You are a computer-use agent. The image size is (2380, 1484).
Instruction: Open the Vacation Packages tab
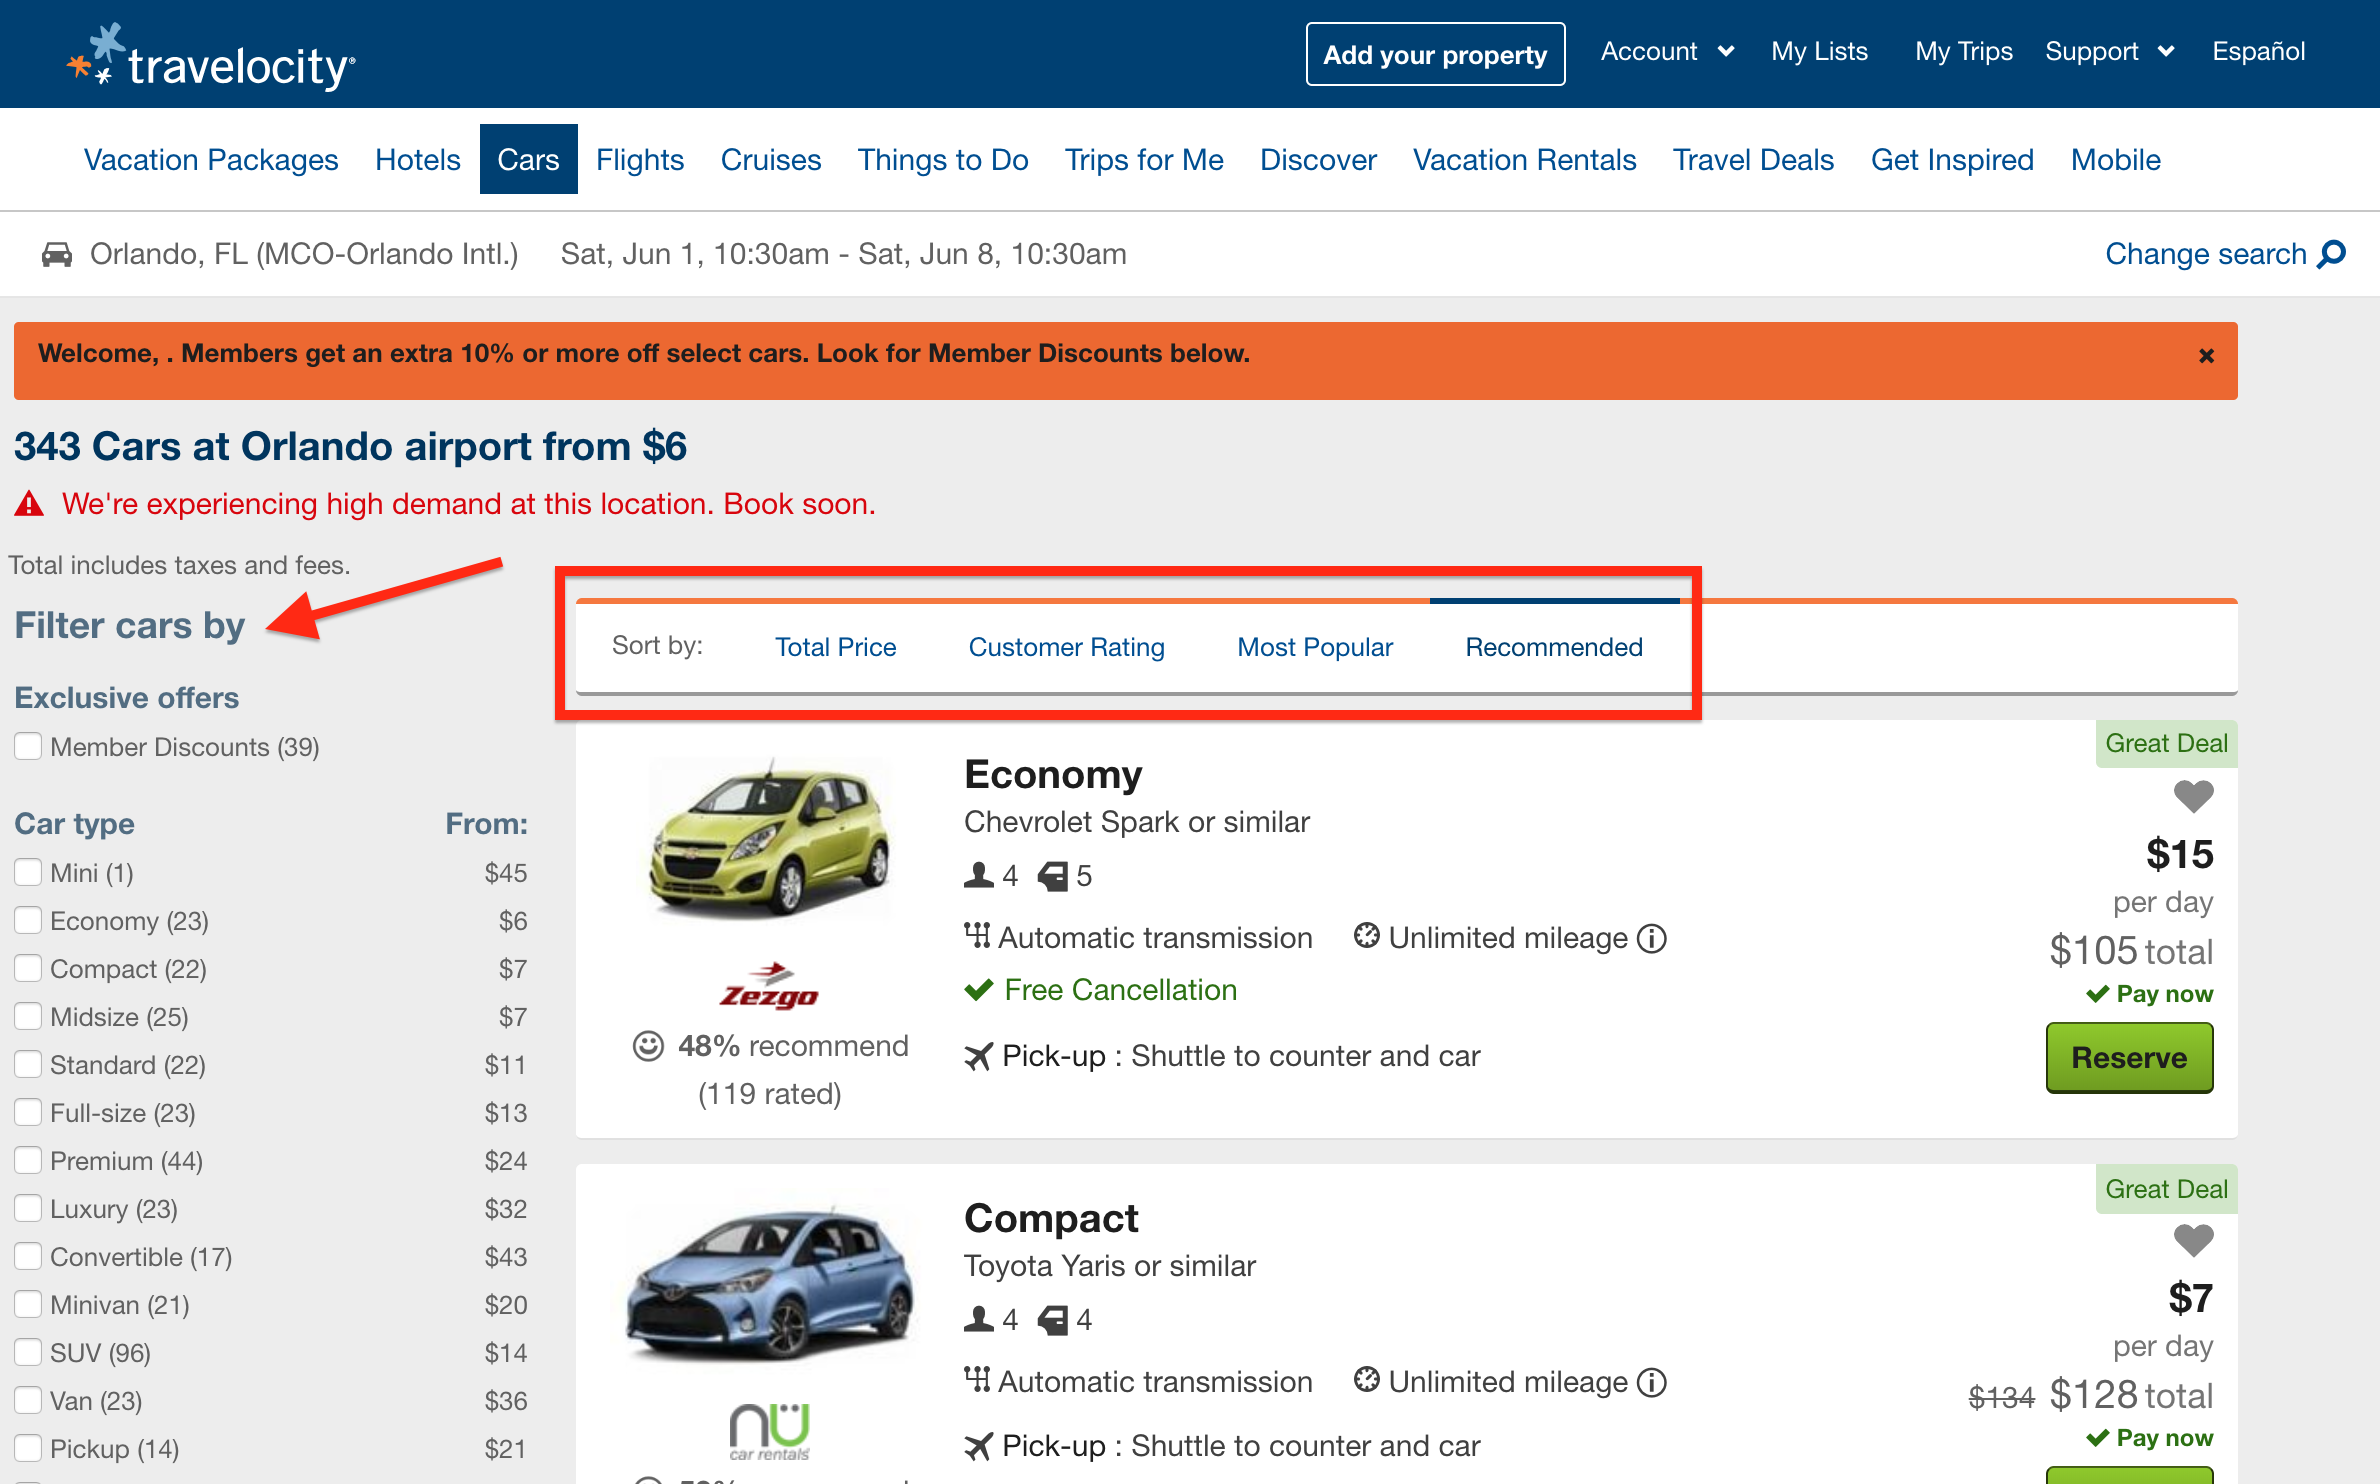coord(211,160)
